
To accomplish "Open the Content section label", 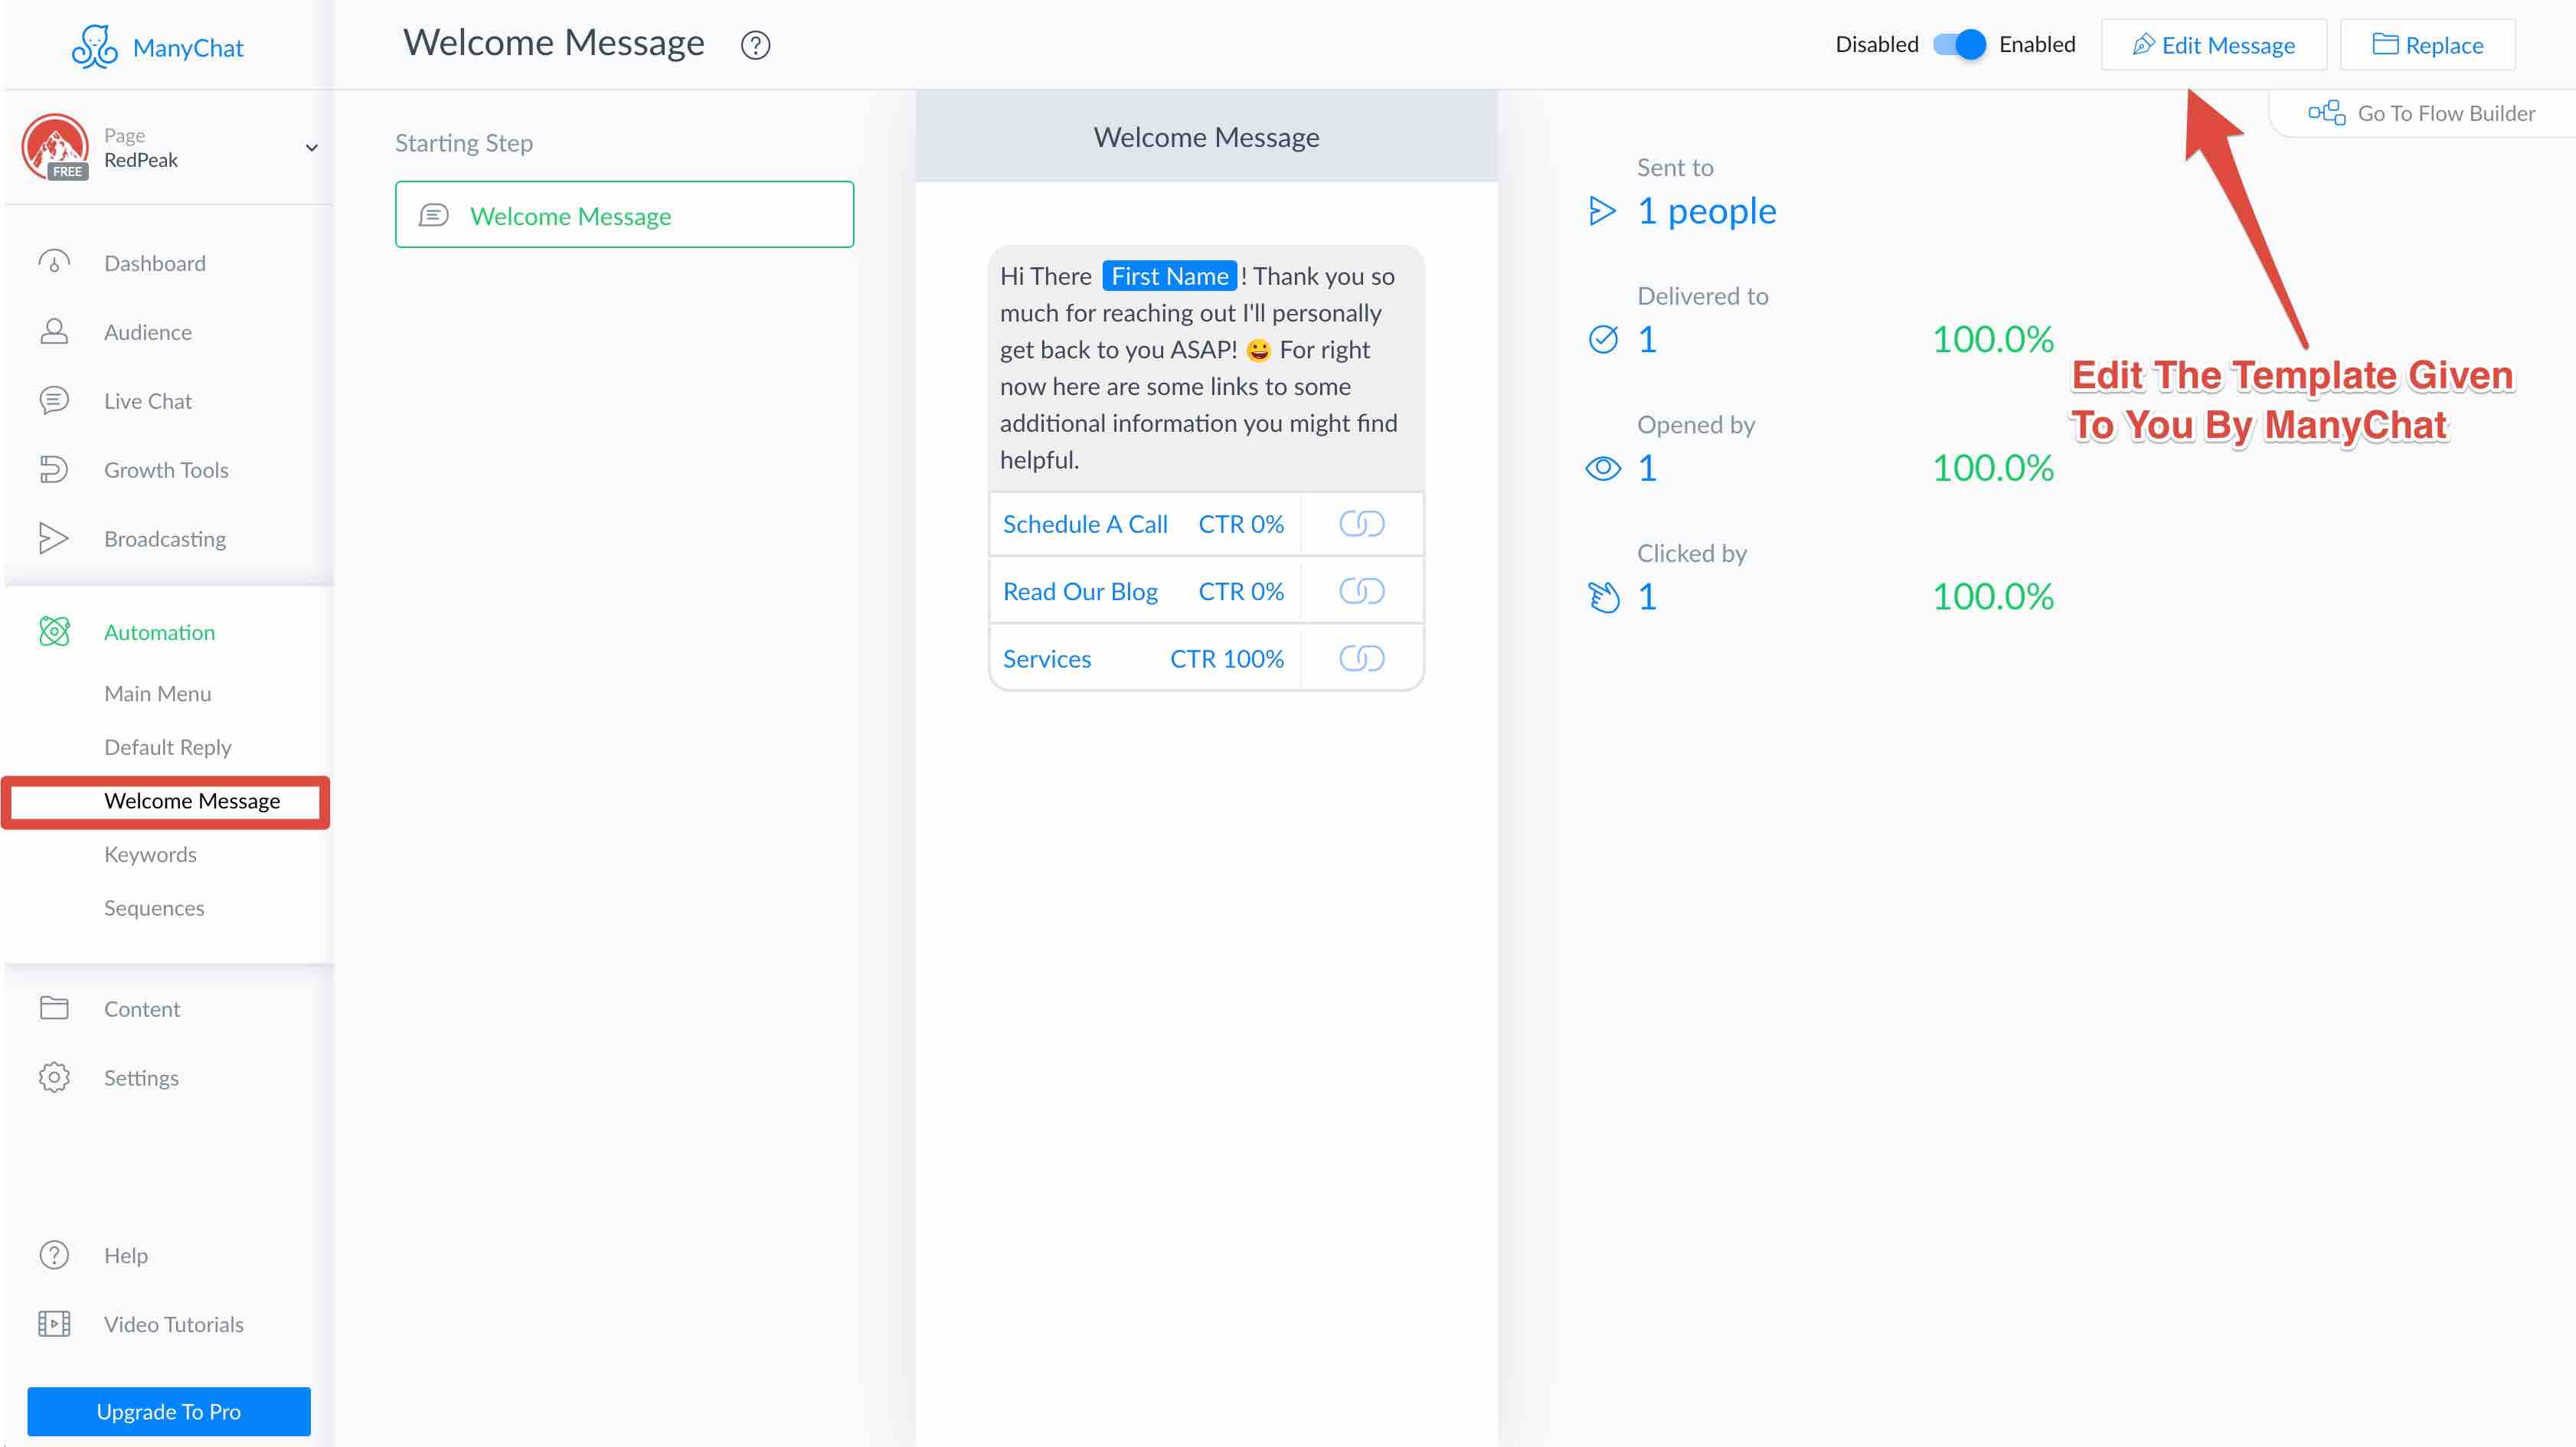I will [x=142, y=1009].
